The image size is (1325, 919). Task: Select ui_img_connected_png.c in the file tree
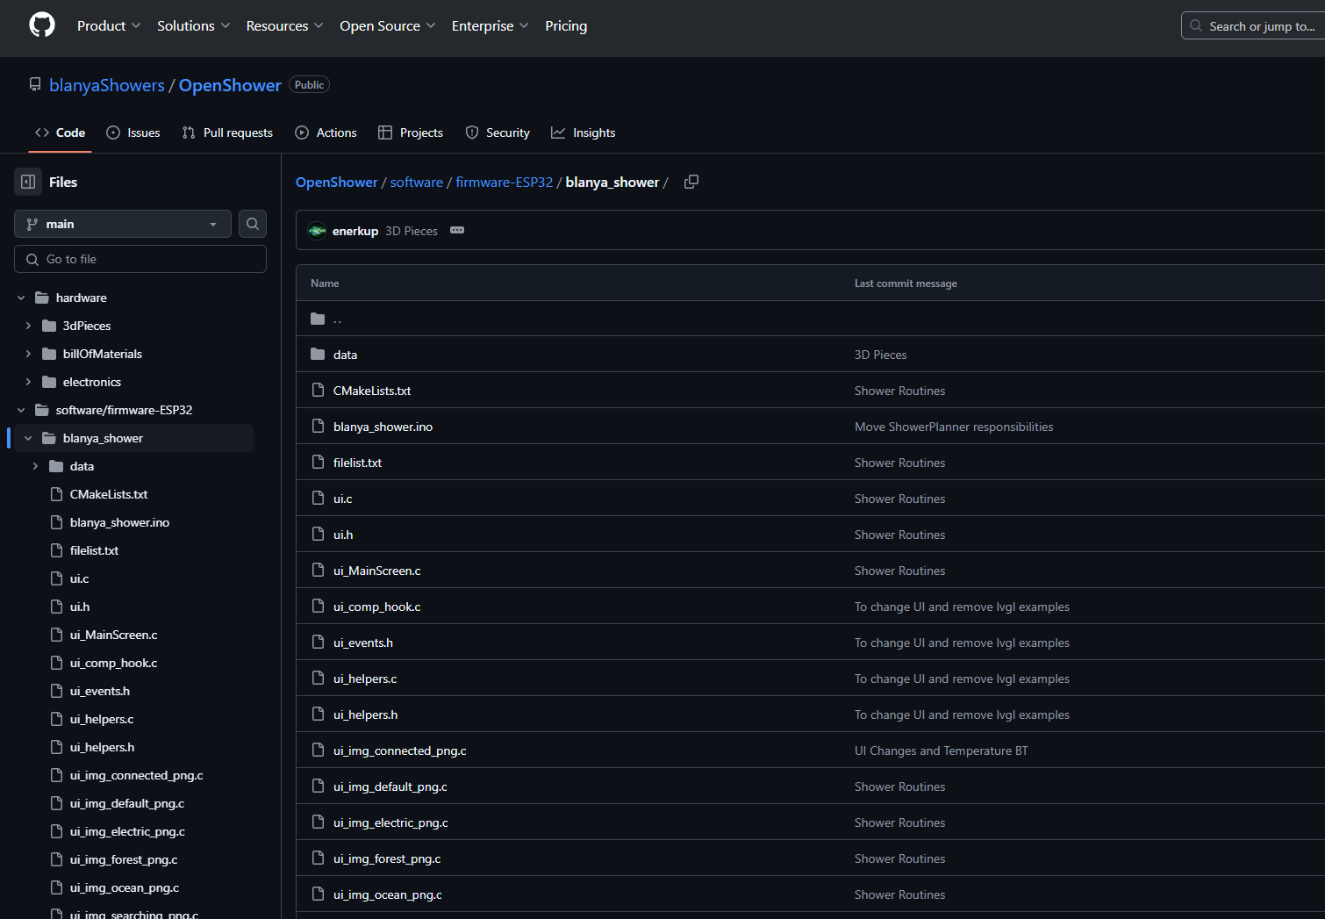click(136, 775)
